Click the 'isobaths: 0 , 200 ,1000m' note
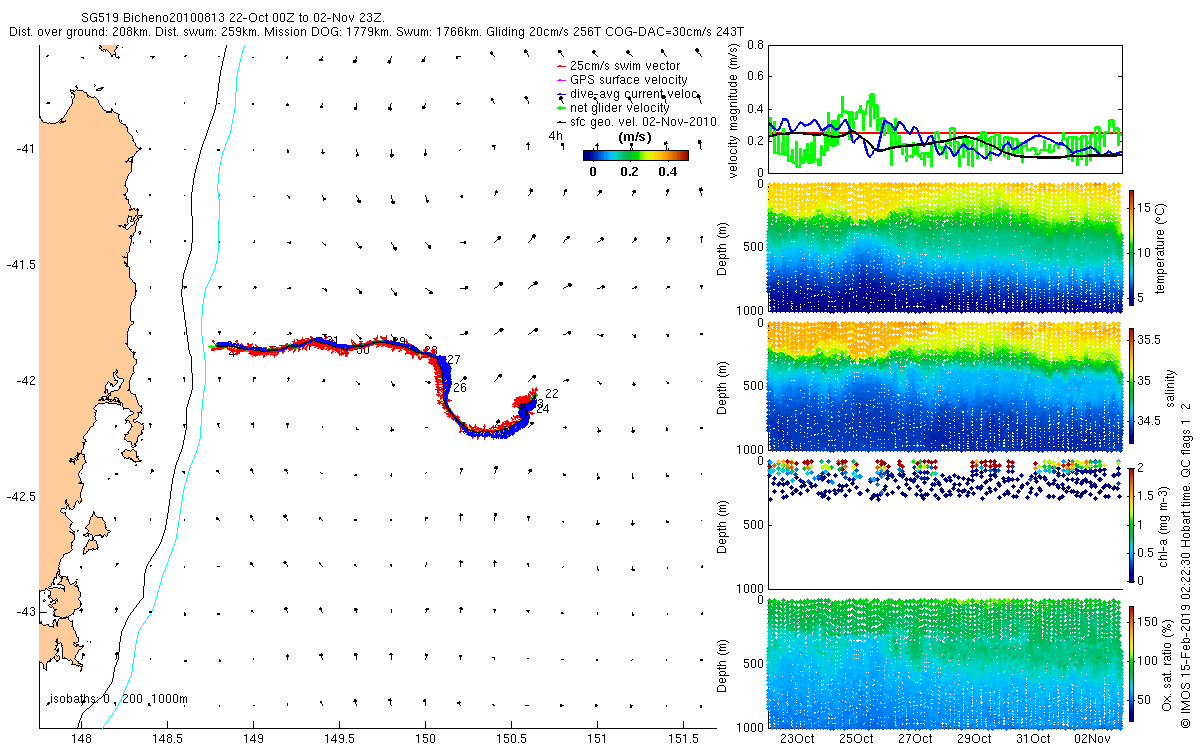 pos(118,698)
